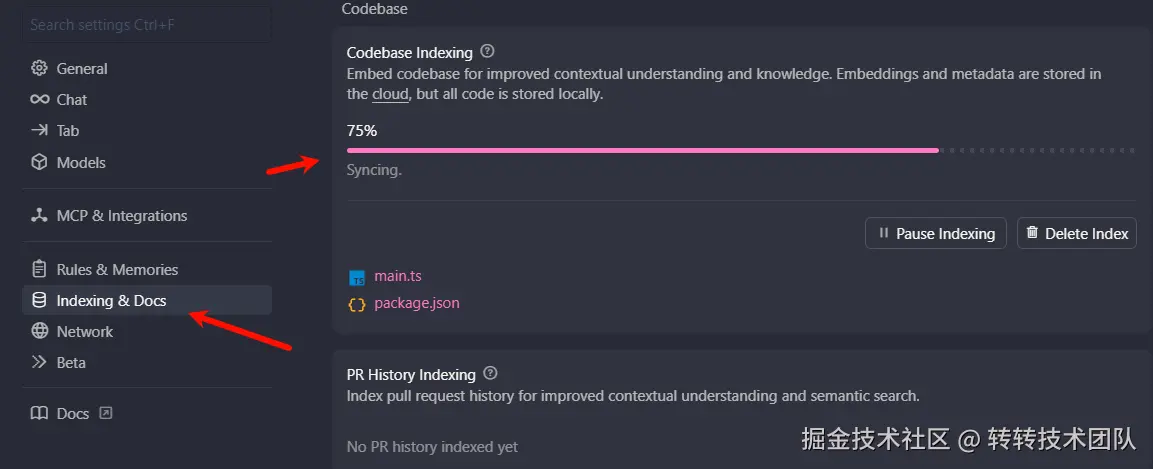Click the Tab arrow icon in sidebar
1153x469 pixels.
tap(39, 131)
